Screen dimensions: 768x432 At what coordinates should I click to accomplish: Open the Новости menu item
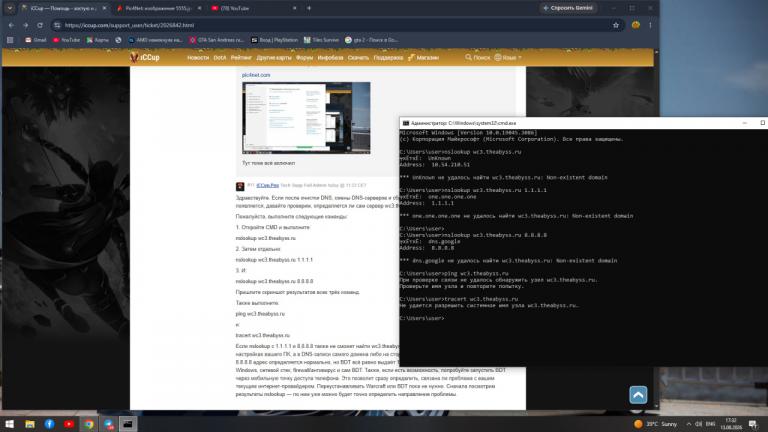198,58
